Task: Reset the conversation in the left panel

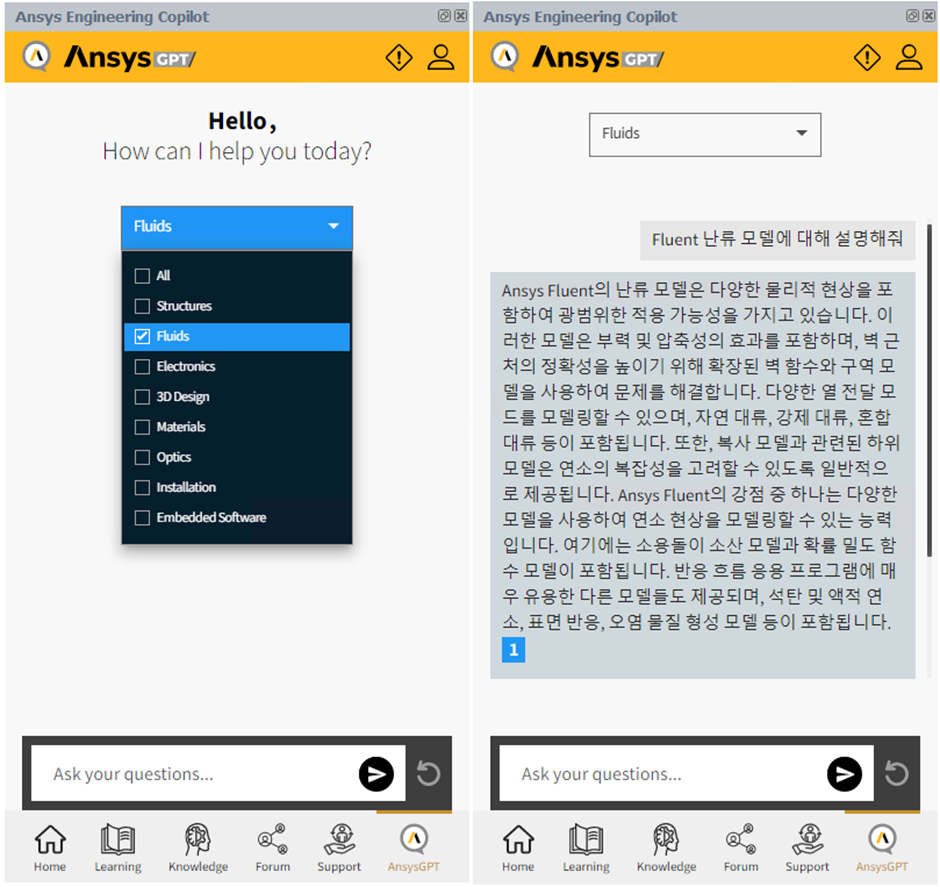Action: 429,773
